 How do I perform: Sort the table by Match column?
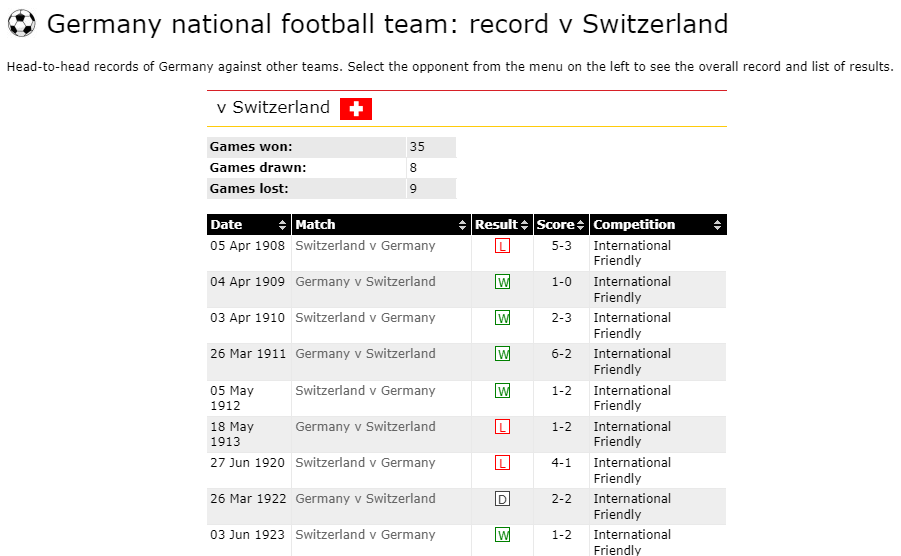coord(380,225)
